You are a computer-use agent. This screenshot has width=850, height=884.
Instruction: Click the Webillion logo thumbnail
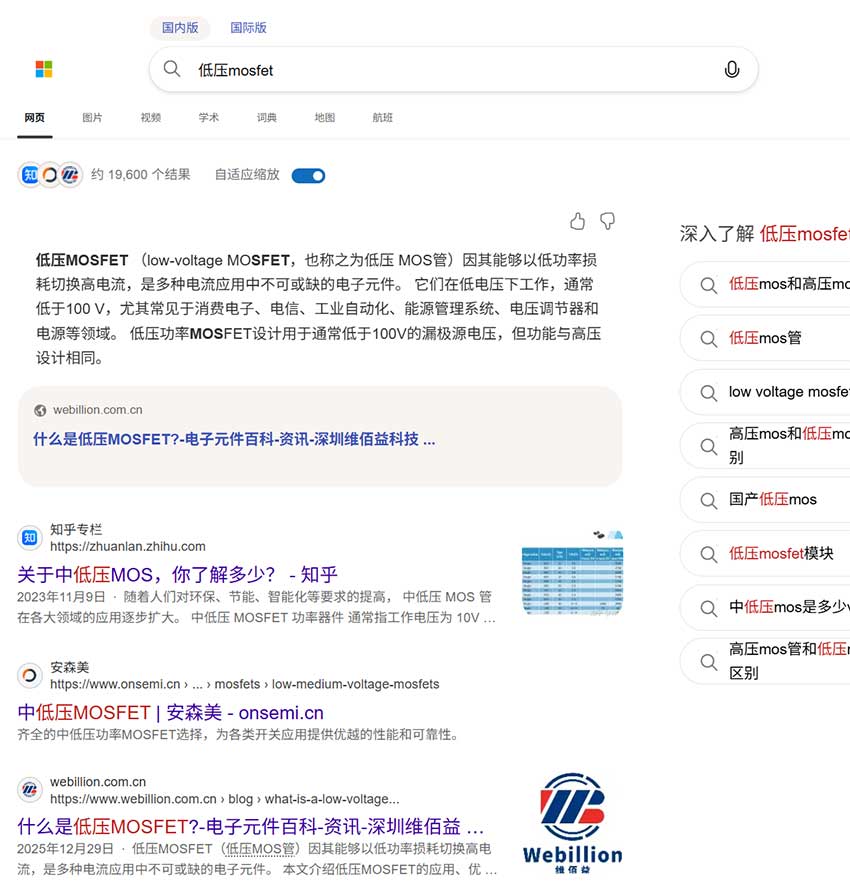pyautogui.click(x=572, y=823)
